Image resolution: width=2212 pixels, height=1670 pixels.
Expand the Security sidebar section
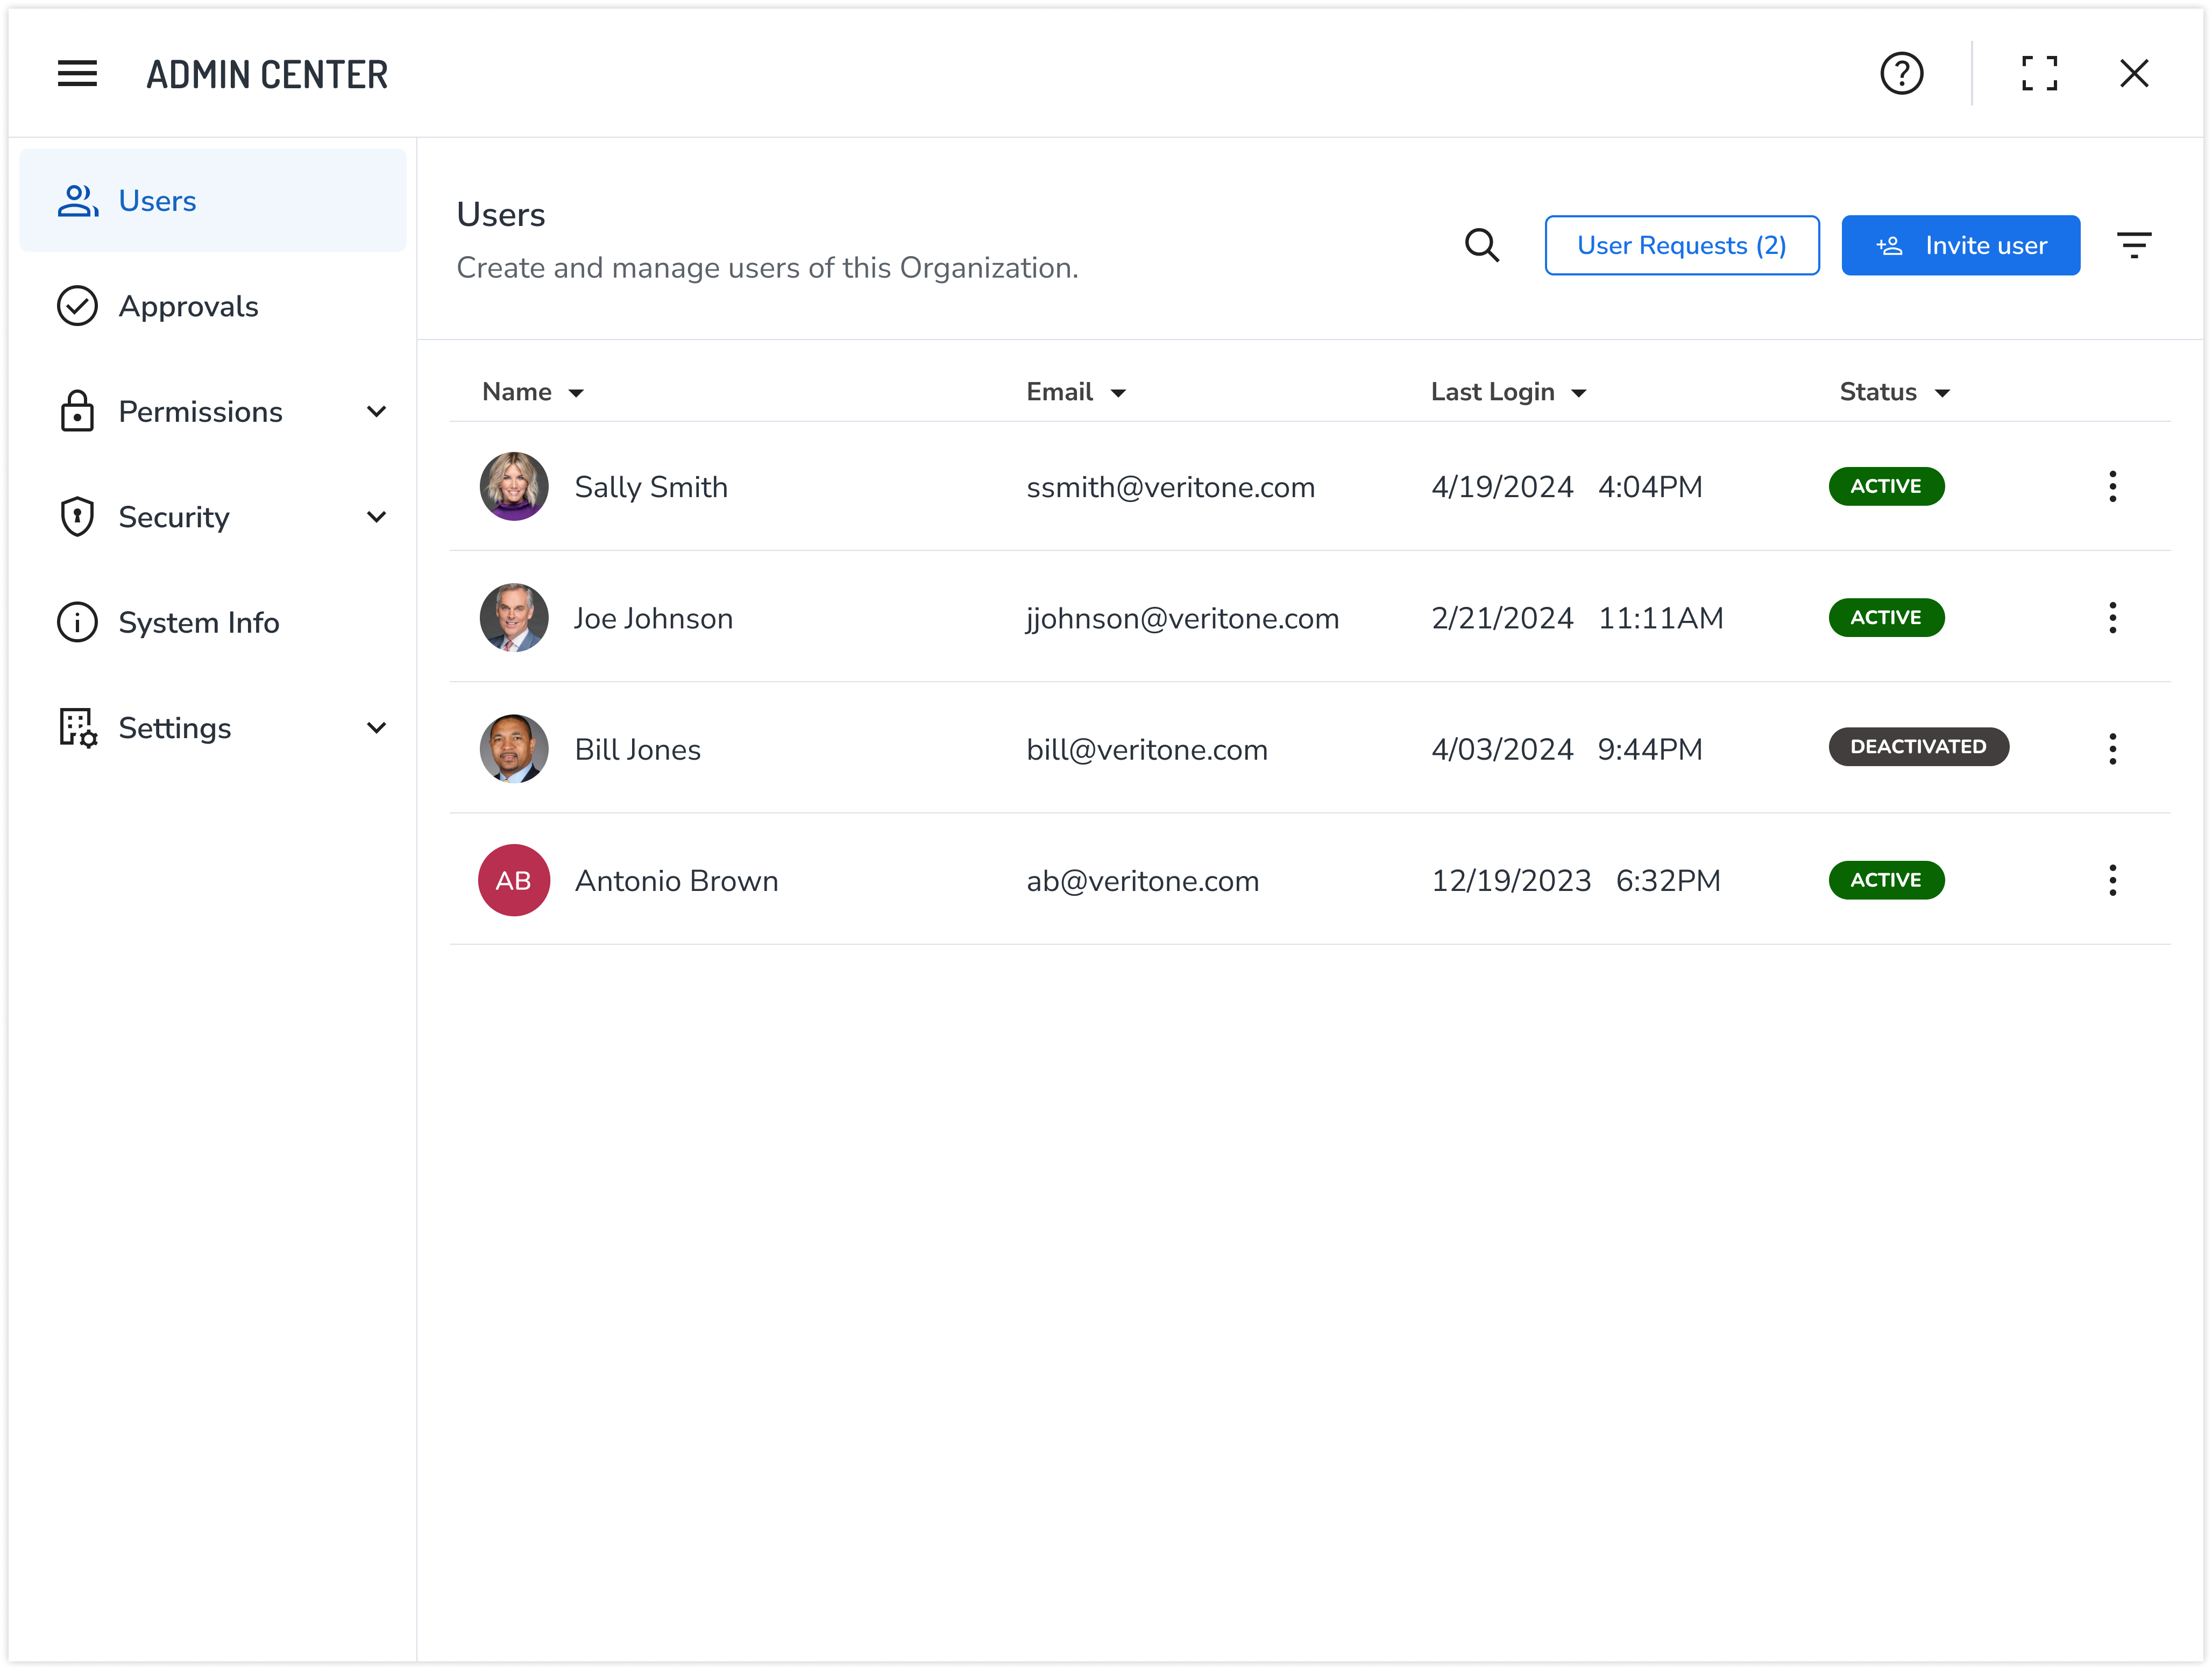[376, 517]
